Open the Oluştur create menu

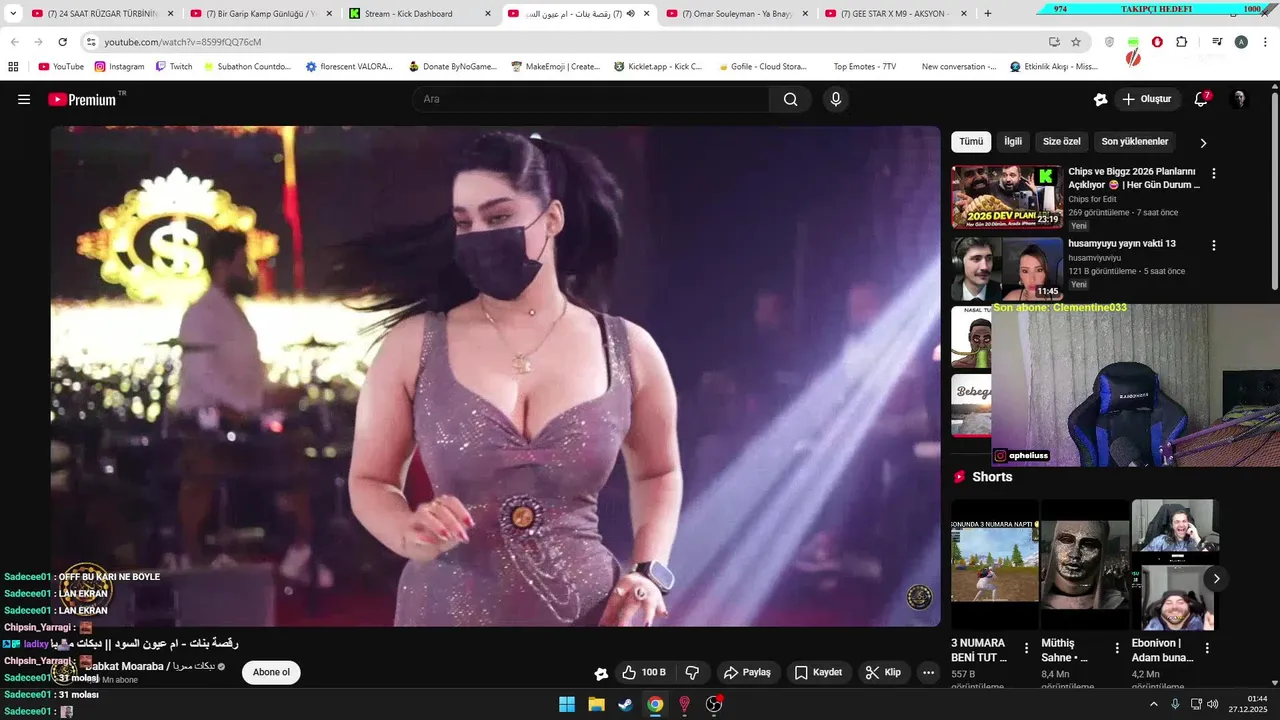point(1146,99)
